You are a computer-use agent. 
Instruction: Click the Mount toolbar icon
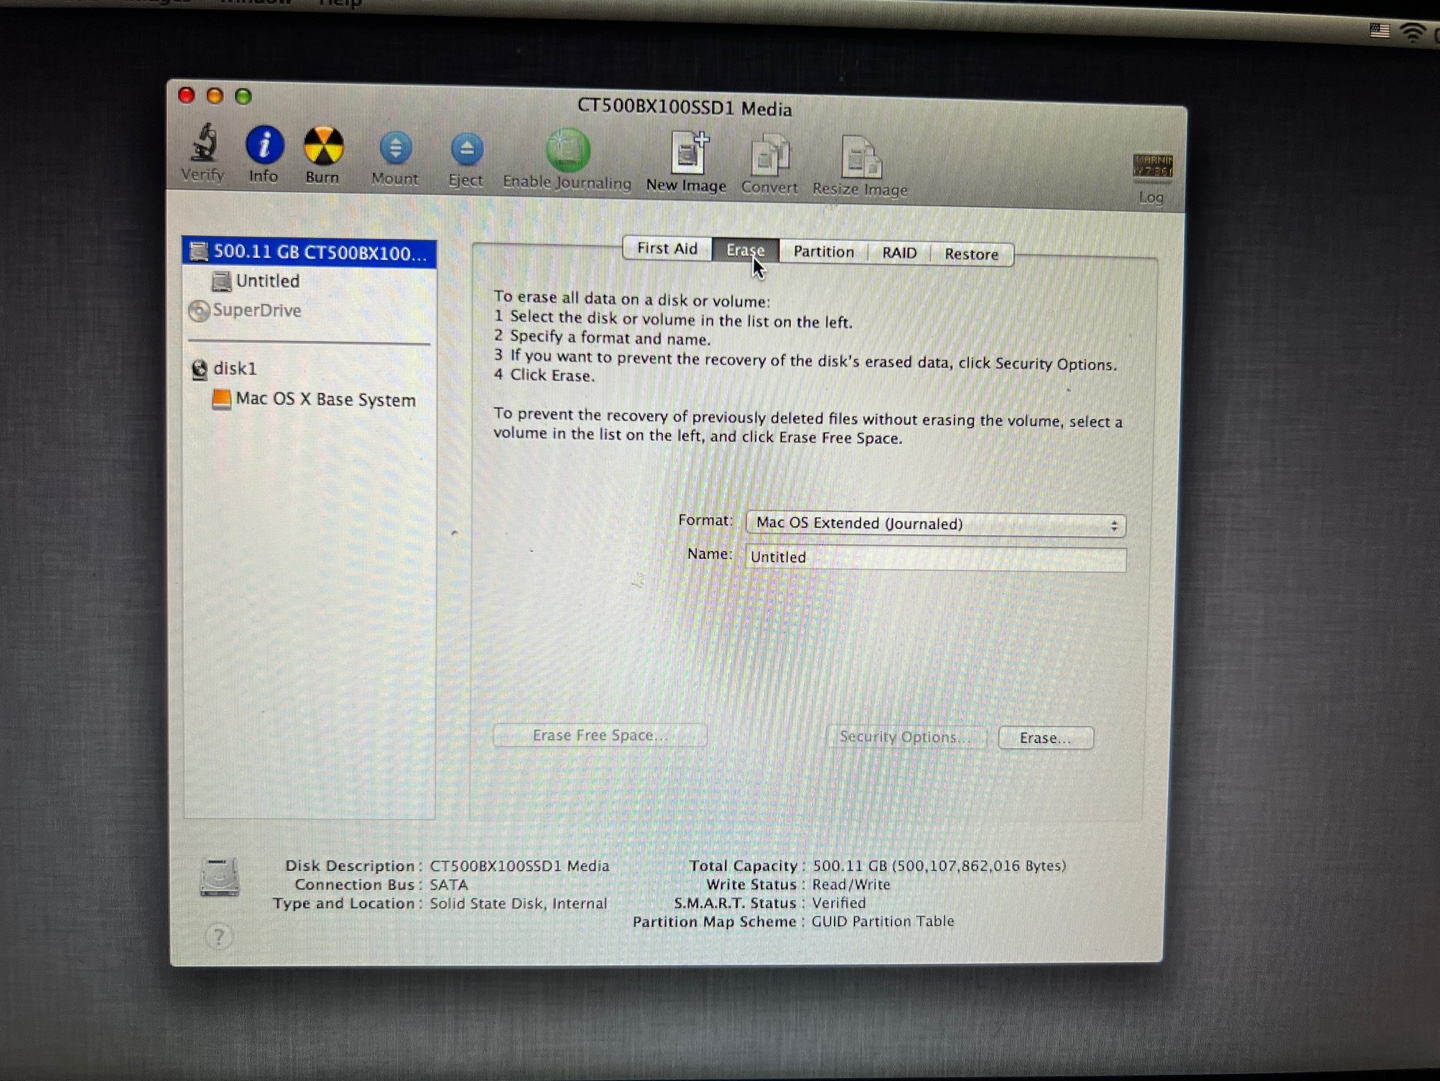tap(396, 149)
